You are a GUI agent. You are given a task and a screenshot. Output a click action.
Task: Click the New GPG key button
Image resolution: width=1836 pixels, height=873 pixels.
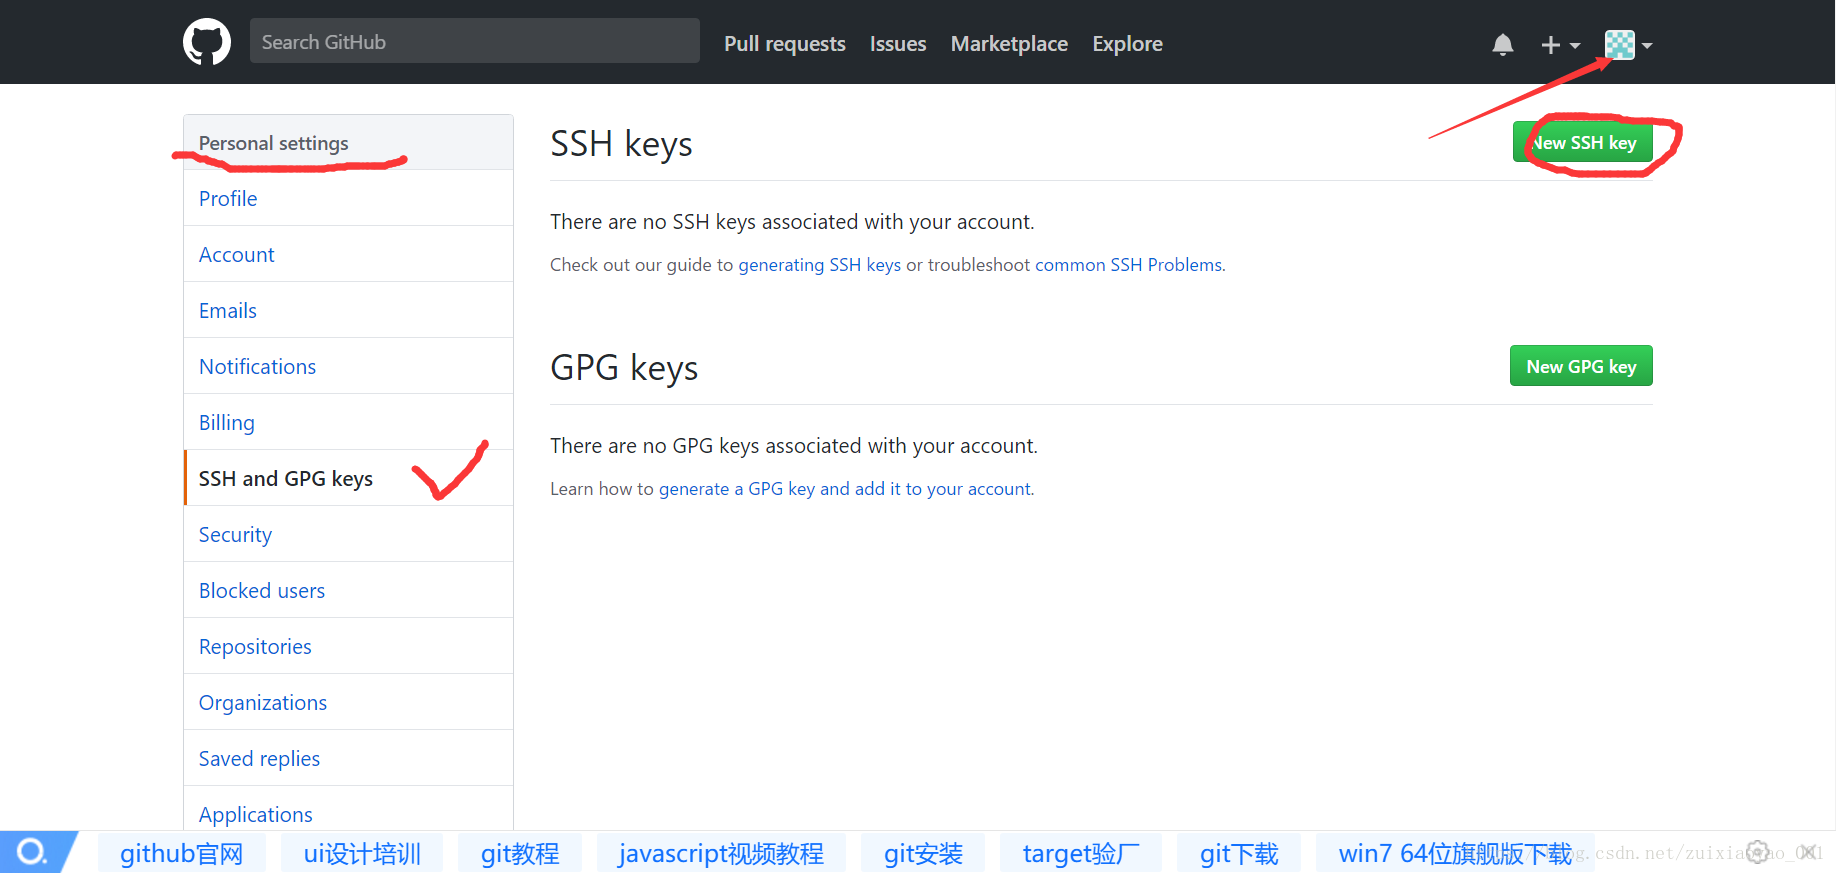(x=1581, y=366)
